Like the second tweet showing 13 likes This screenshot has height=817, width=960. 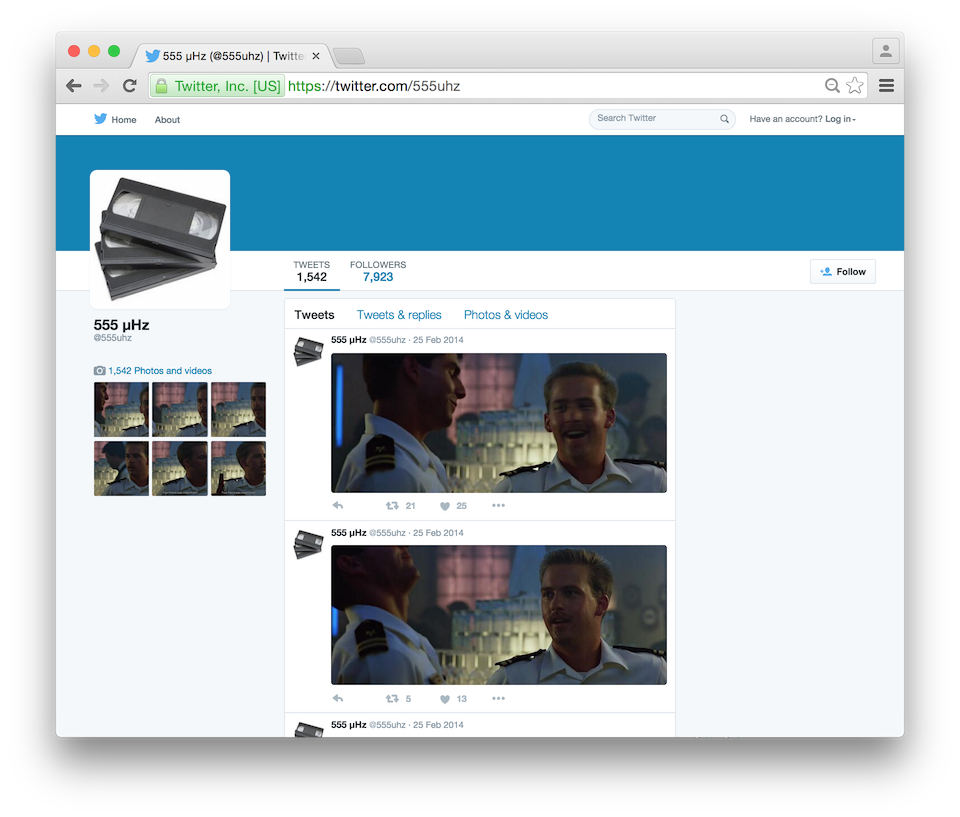point(445,699)
